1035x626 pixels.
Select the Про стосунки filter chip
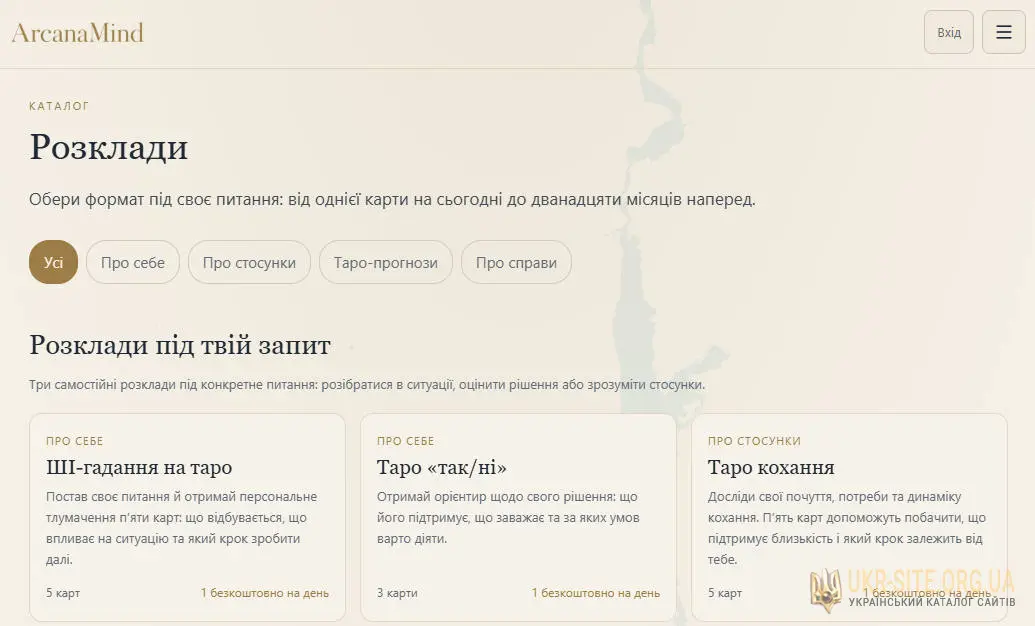249,262
